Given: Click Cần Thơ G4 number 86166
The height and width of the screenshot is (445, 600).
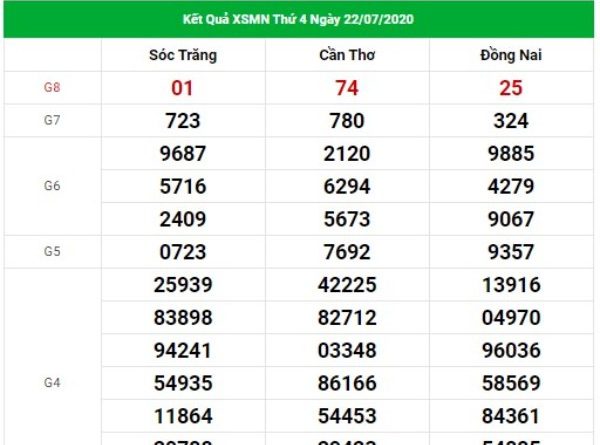Looking at the screenshot, I should click(x=347, y=383).
